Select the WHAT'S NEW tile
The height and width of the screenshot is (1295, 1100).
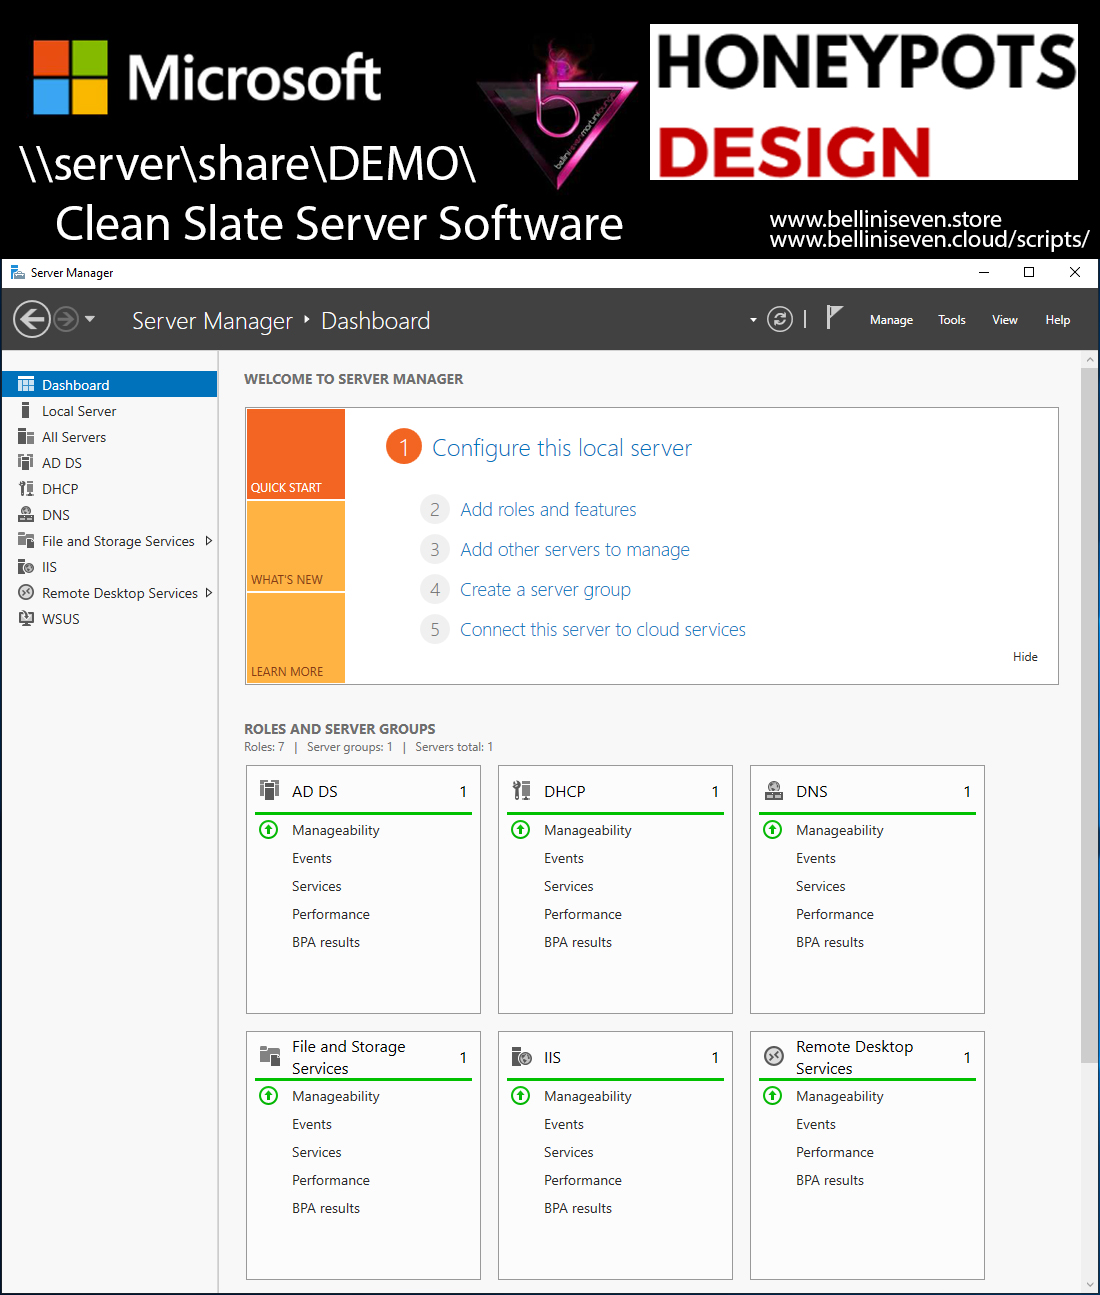pos(295,546)
